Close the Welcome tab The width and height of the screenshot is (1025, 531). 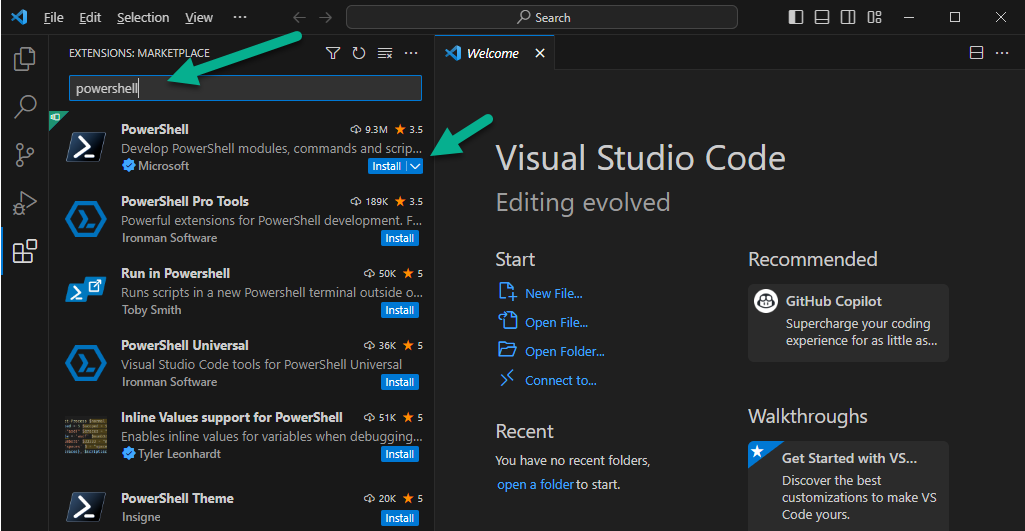(x=540, y=54)
